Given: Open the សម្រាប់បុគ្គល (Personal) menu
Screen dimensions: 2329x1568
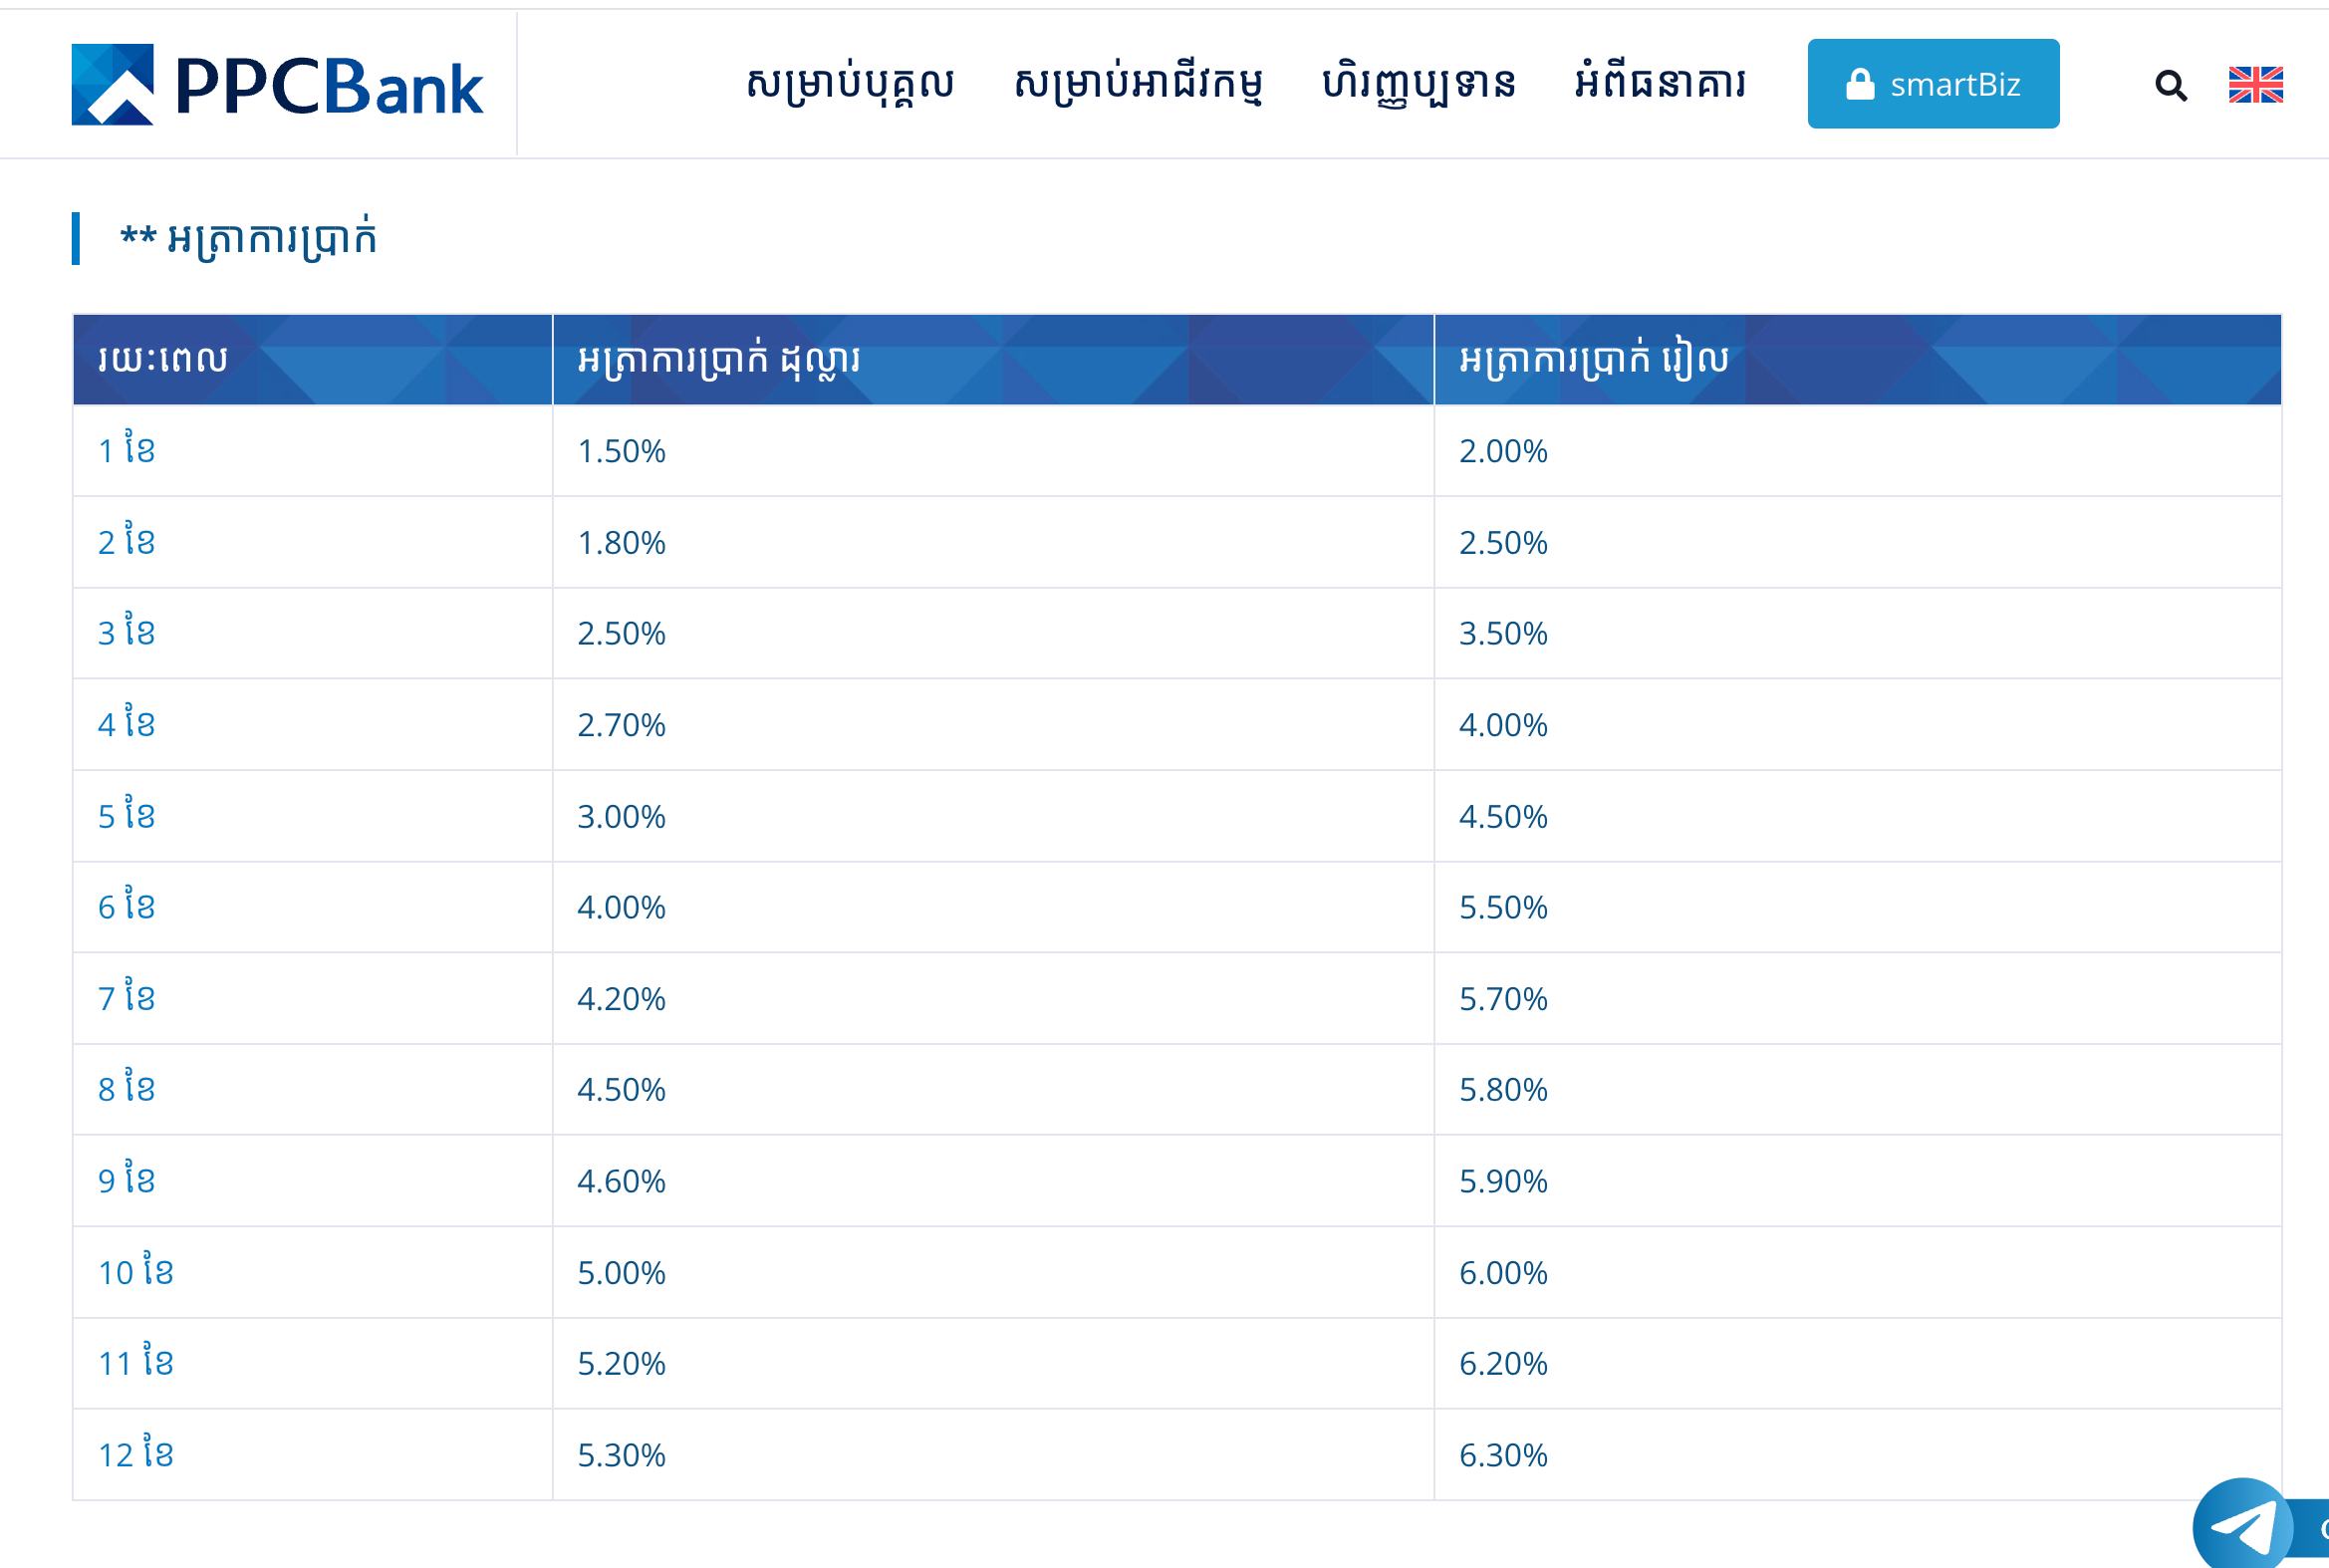Looking at the screenshot, I should [850, 85].
